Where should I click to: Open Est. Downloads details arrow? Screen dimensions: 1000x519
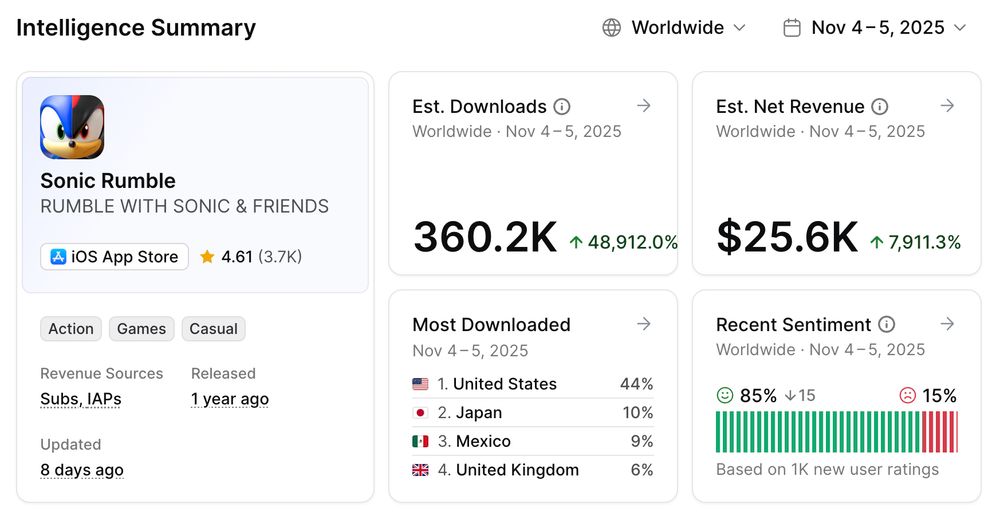tap(644, 106)
